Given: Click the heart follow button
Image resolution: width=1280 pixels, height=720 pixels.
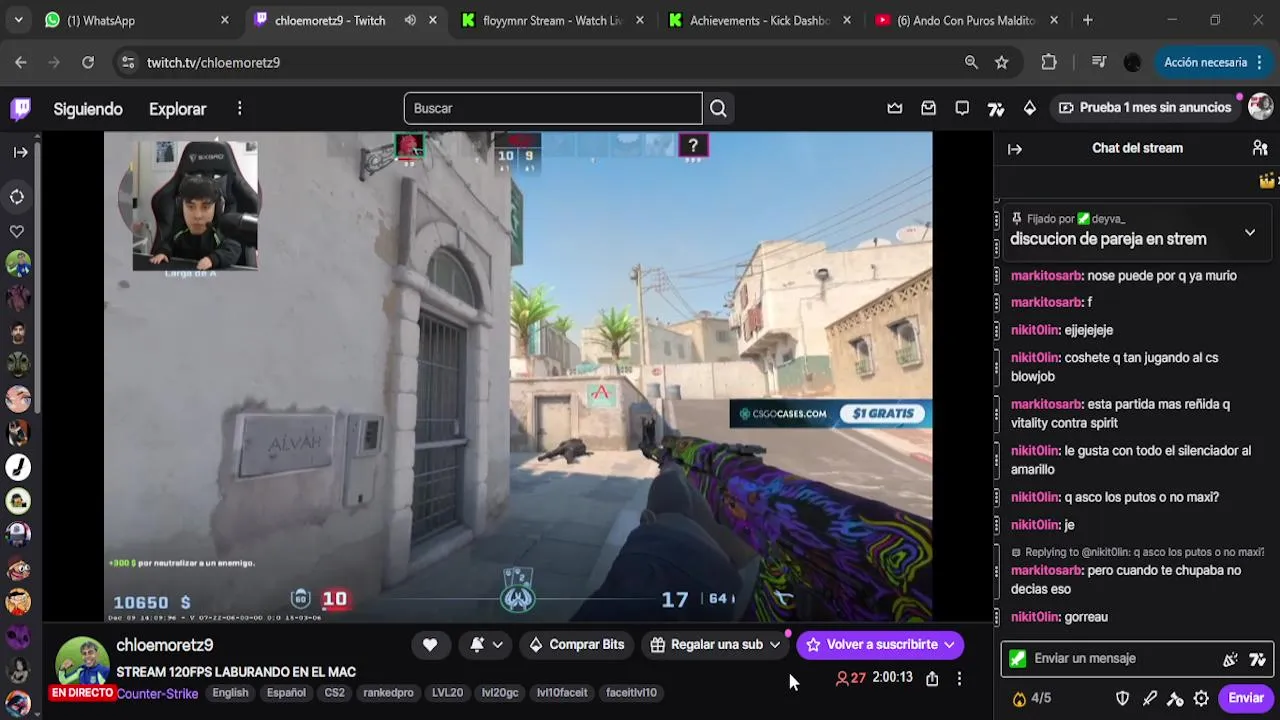Looking at the screenshot, I should point(430,645).
